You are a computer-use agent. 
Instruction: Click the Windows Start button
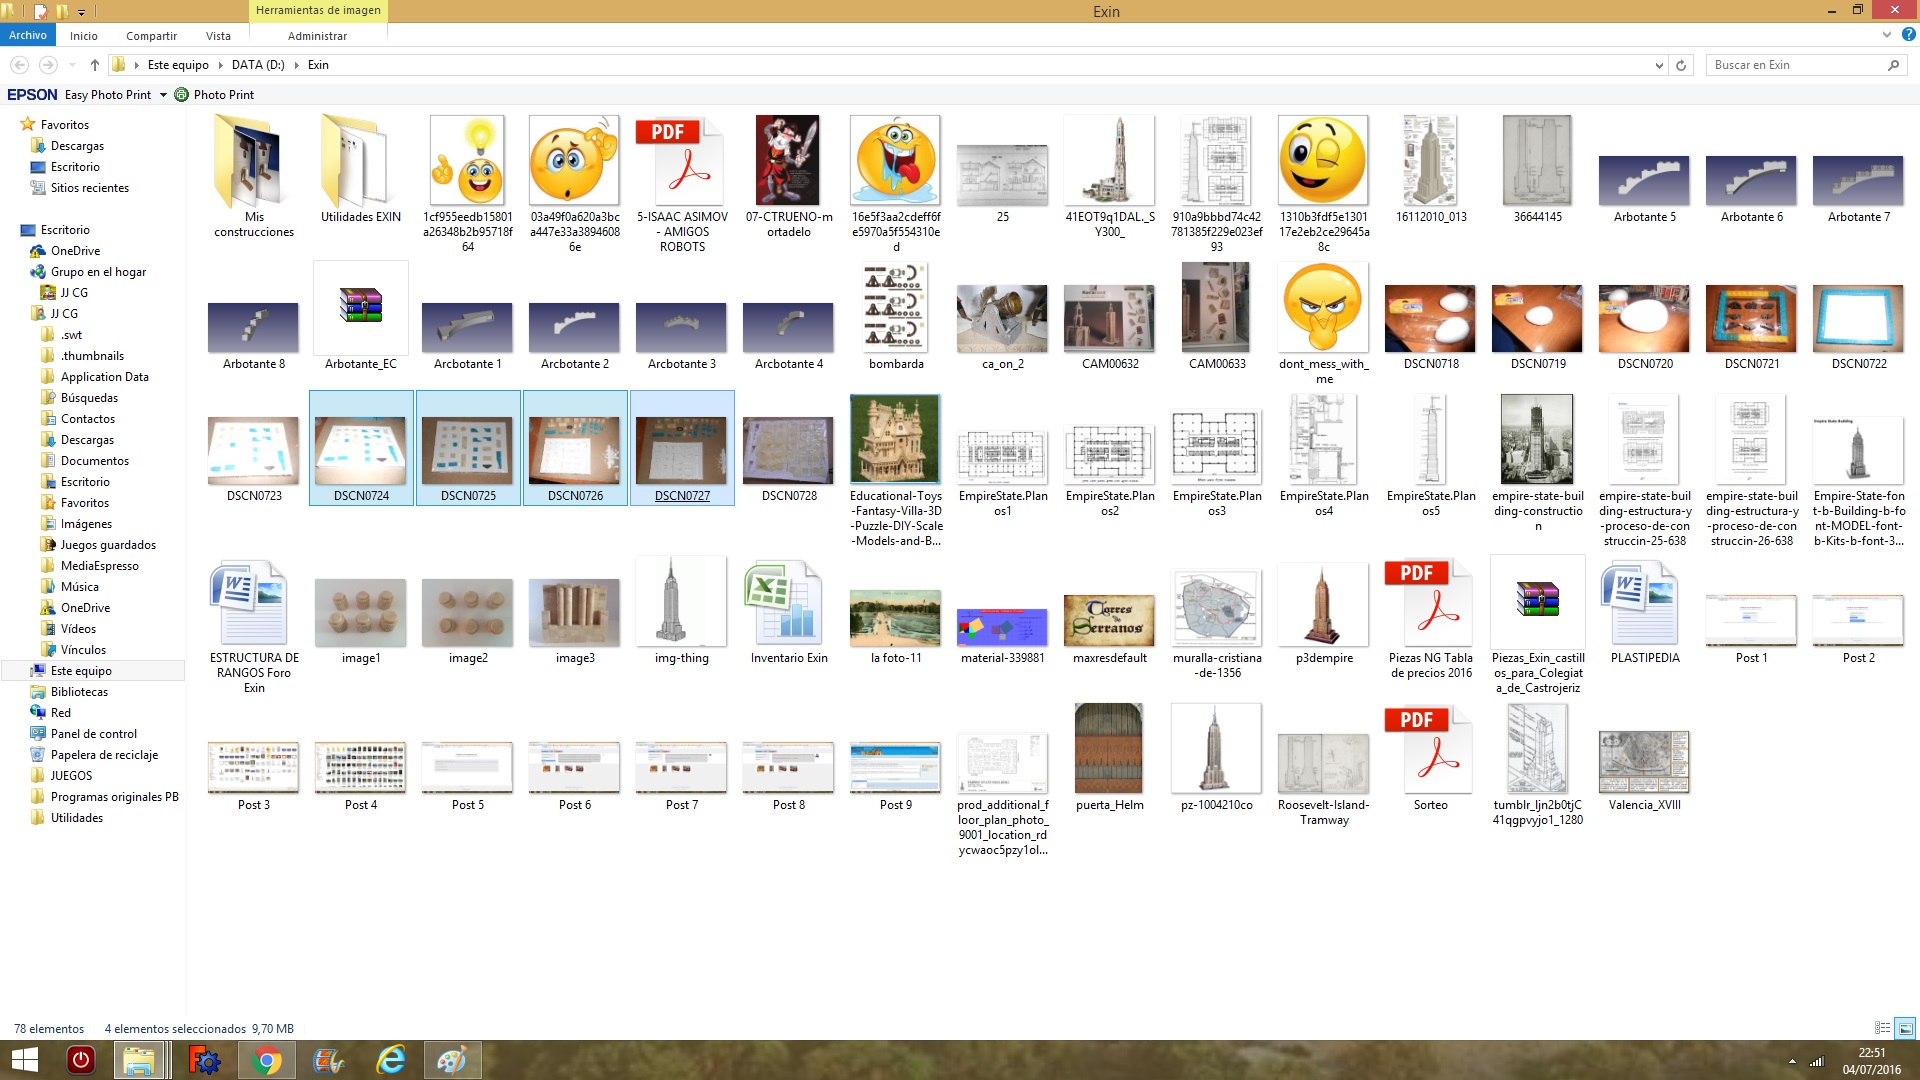(24, 1060)
